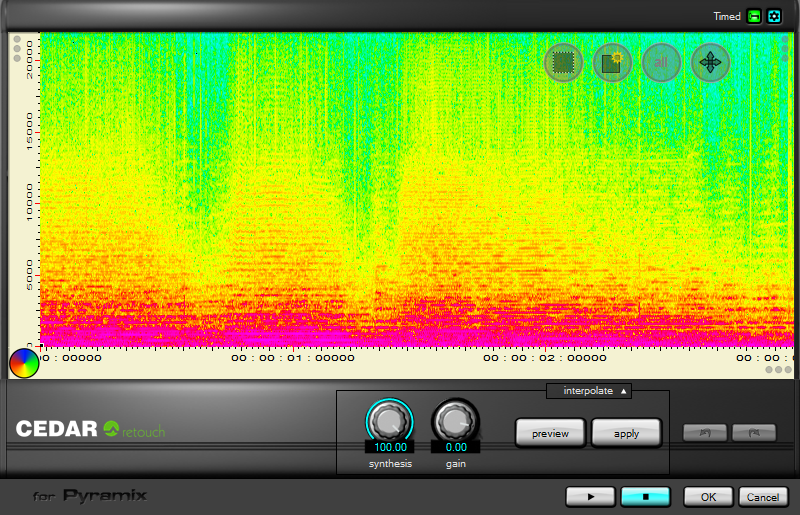Select the rectangular marquee selection tool

[564, 63]
